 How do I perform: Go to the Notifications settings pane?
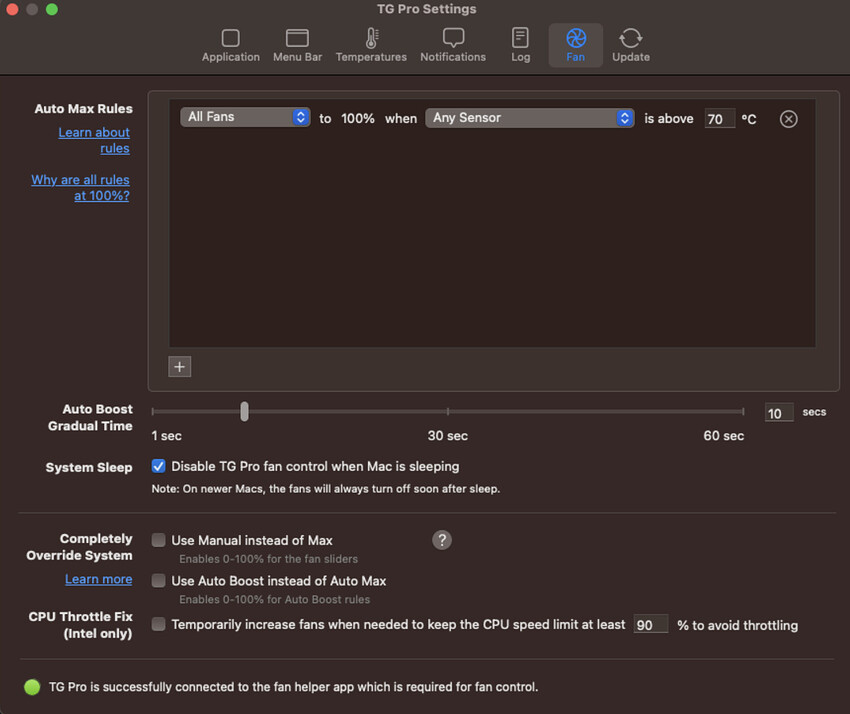point(453,46)
